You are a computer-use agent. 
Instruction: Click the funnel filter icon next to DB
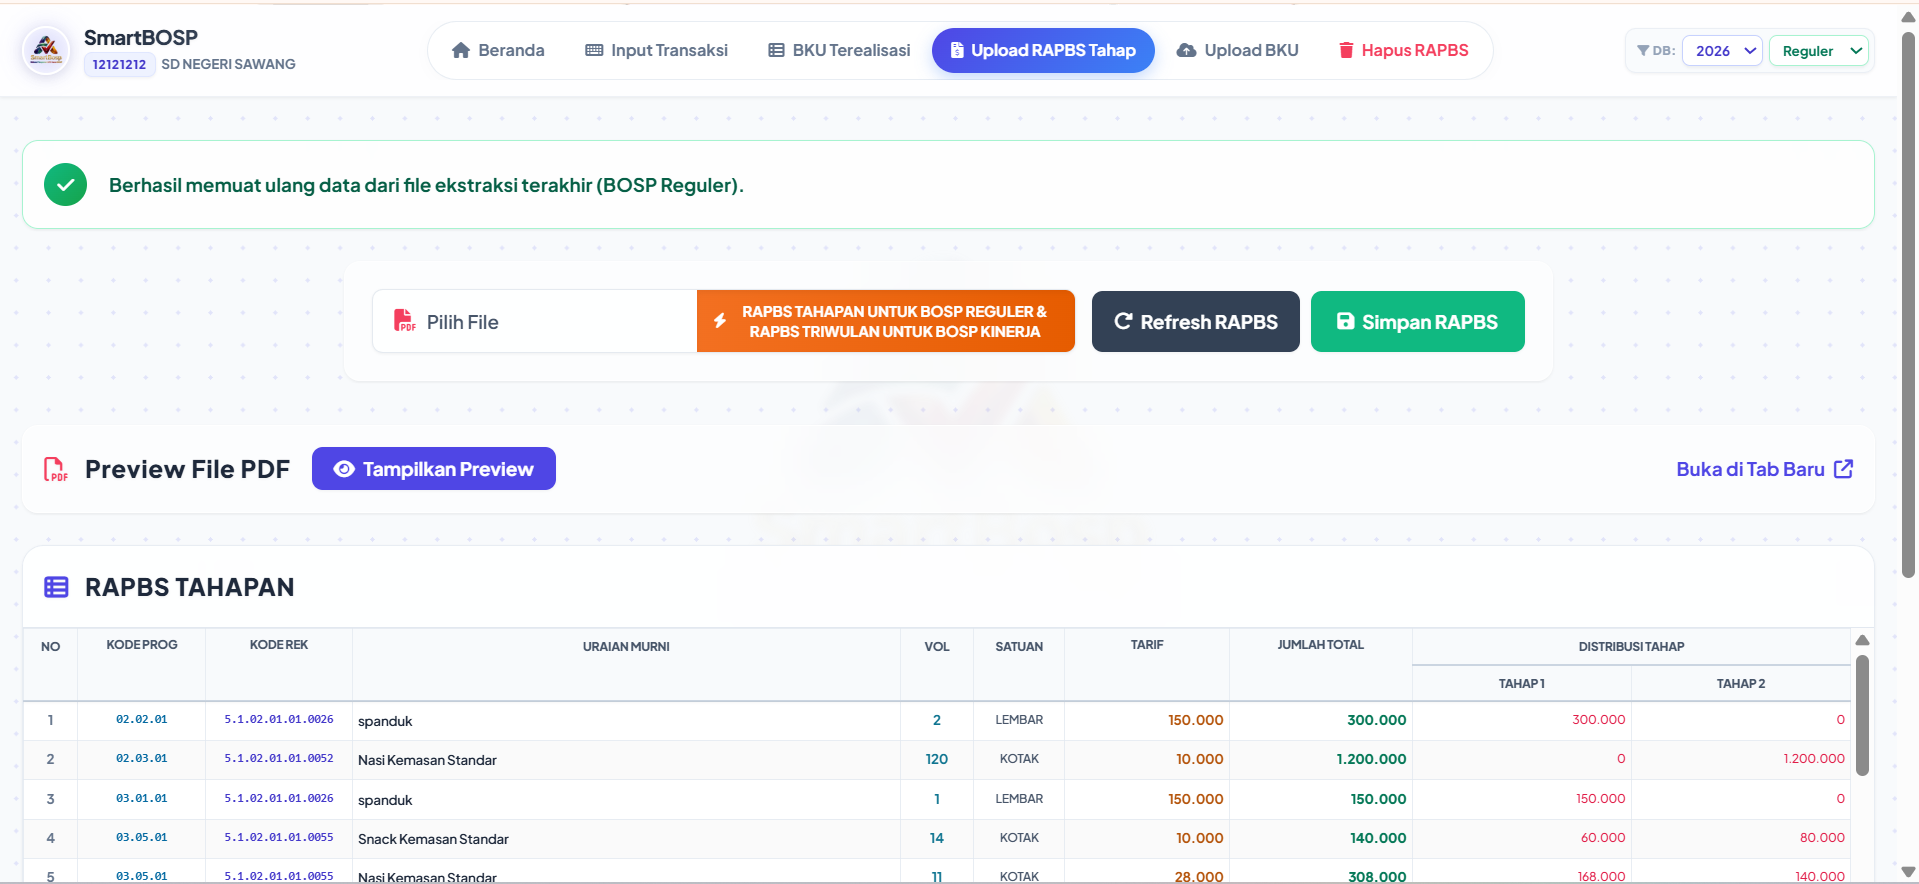(x=1643, y=50)
